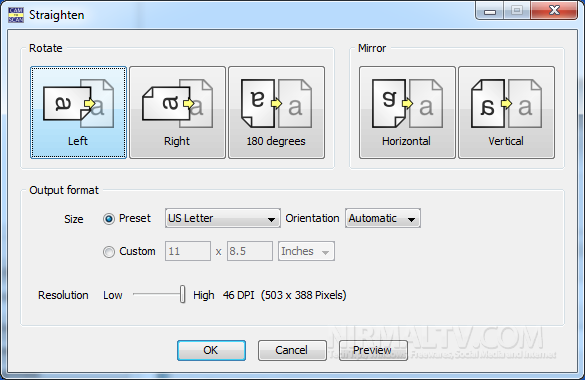Click the CamScan app icon in title bar
The height and width of the screenshot is (380, 585).
16,15
